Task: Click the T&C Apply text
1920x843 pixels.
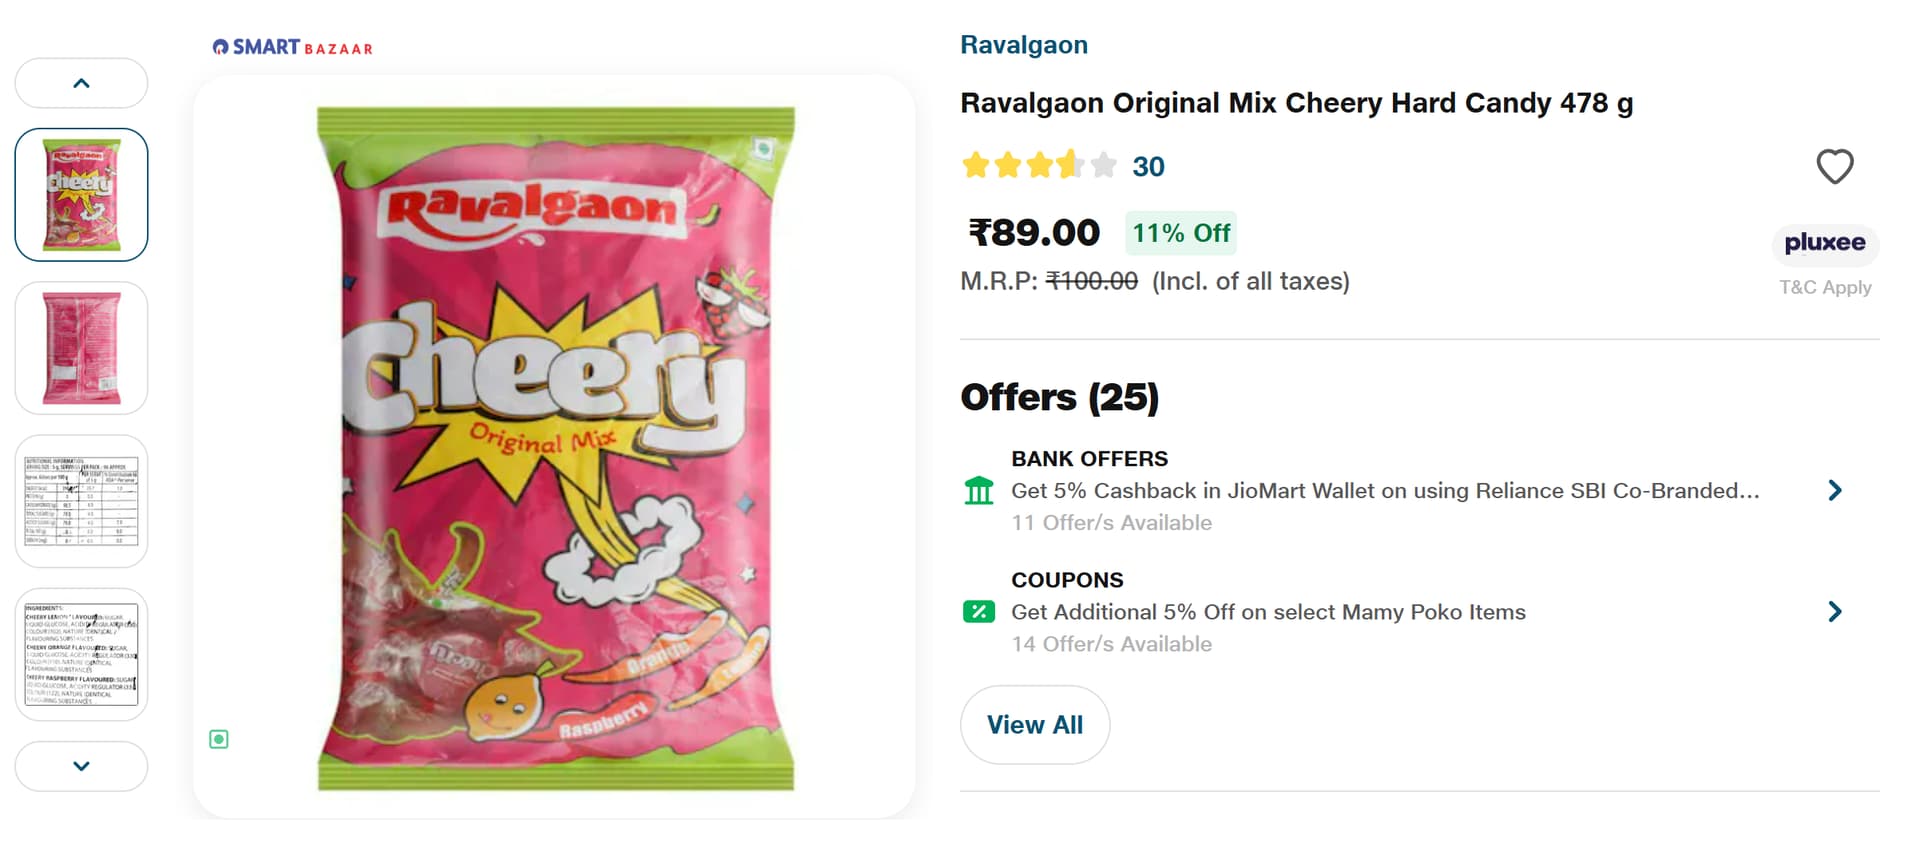Action: click(x=1824, y=288)
